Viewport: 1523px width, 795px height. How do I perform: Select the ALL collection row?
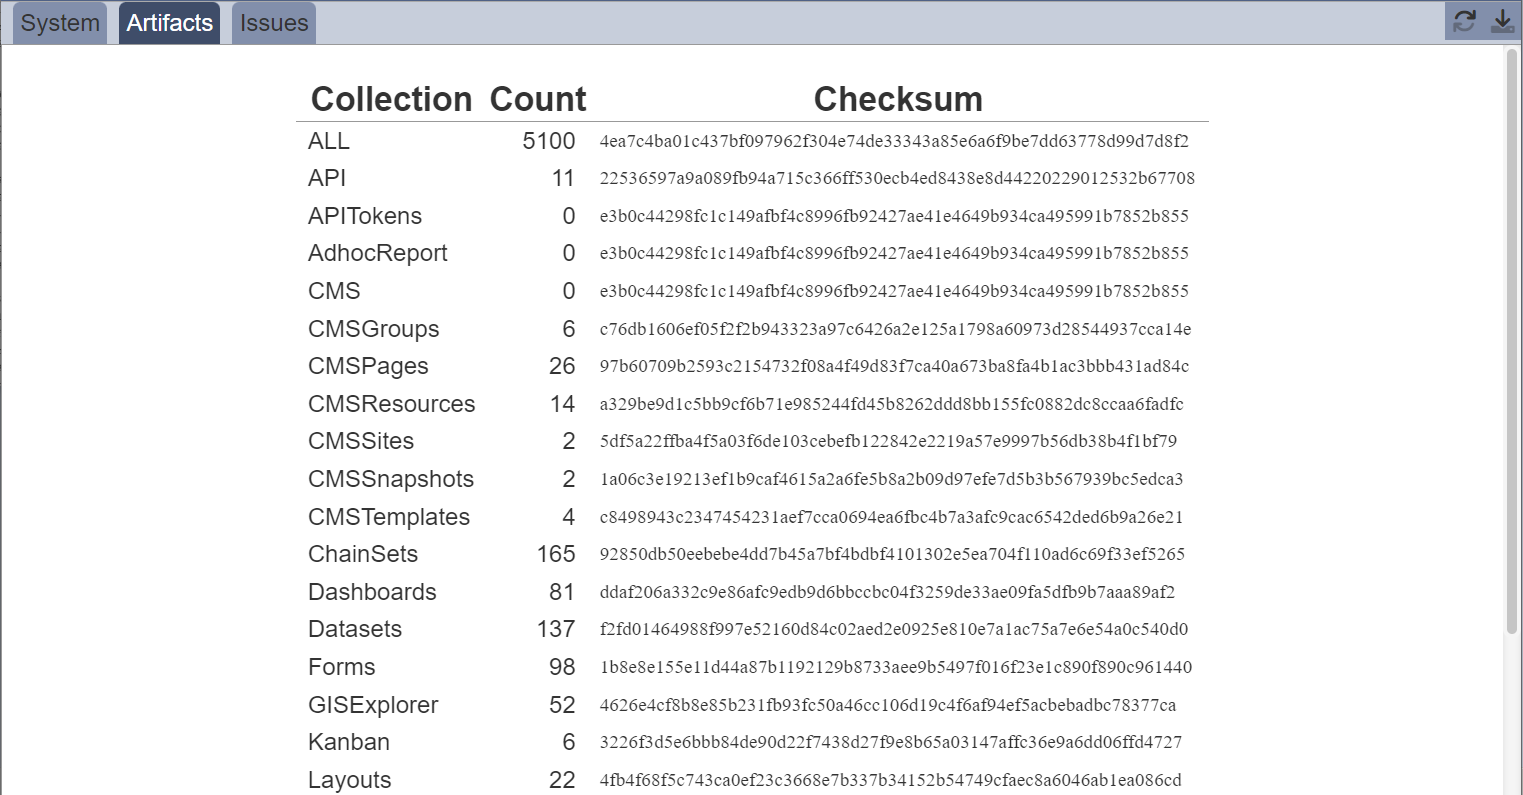click(x=752, y=141)
